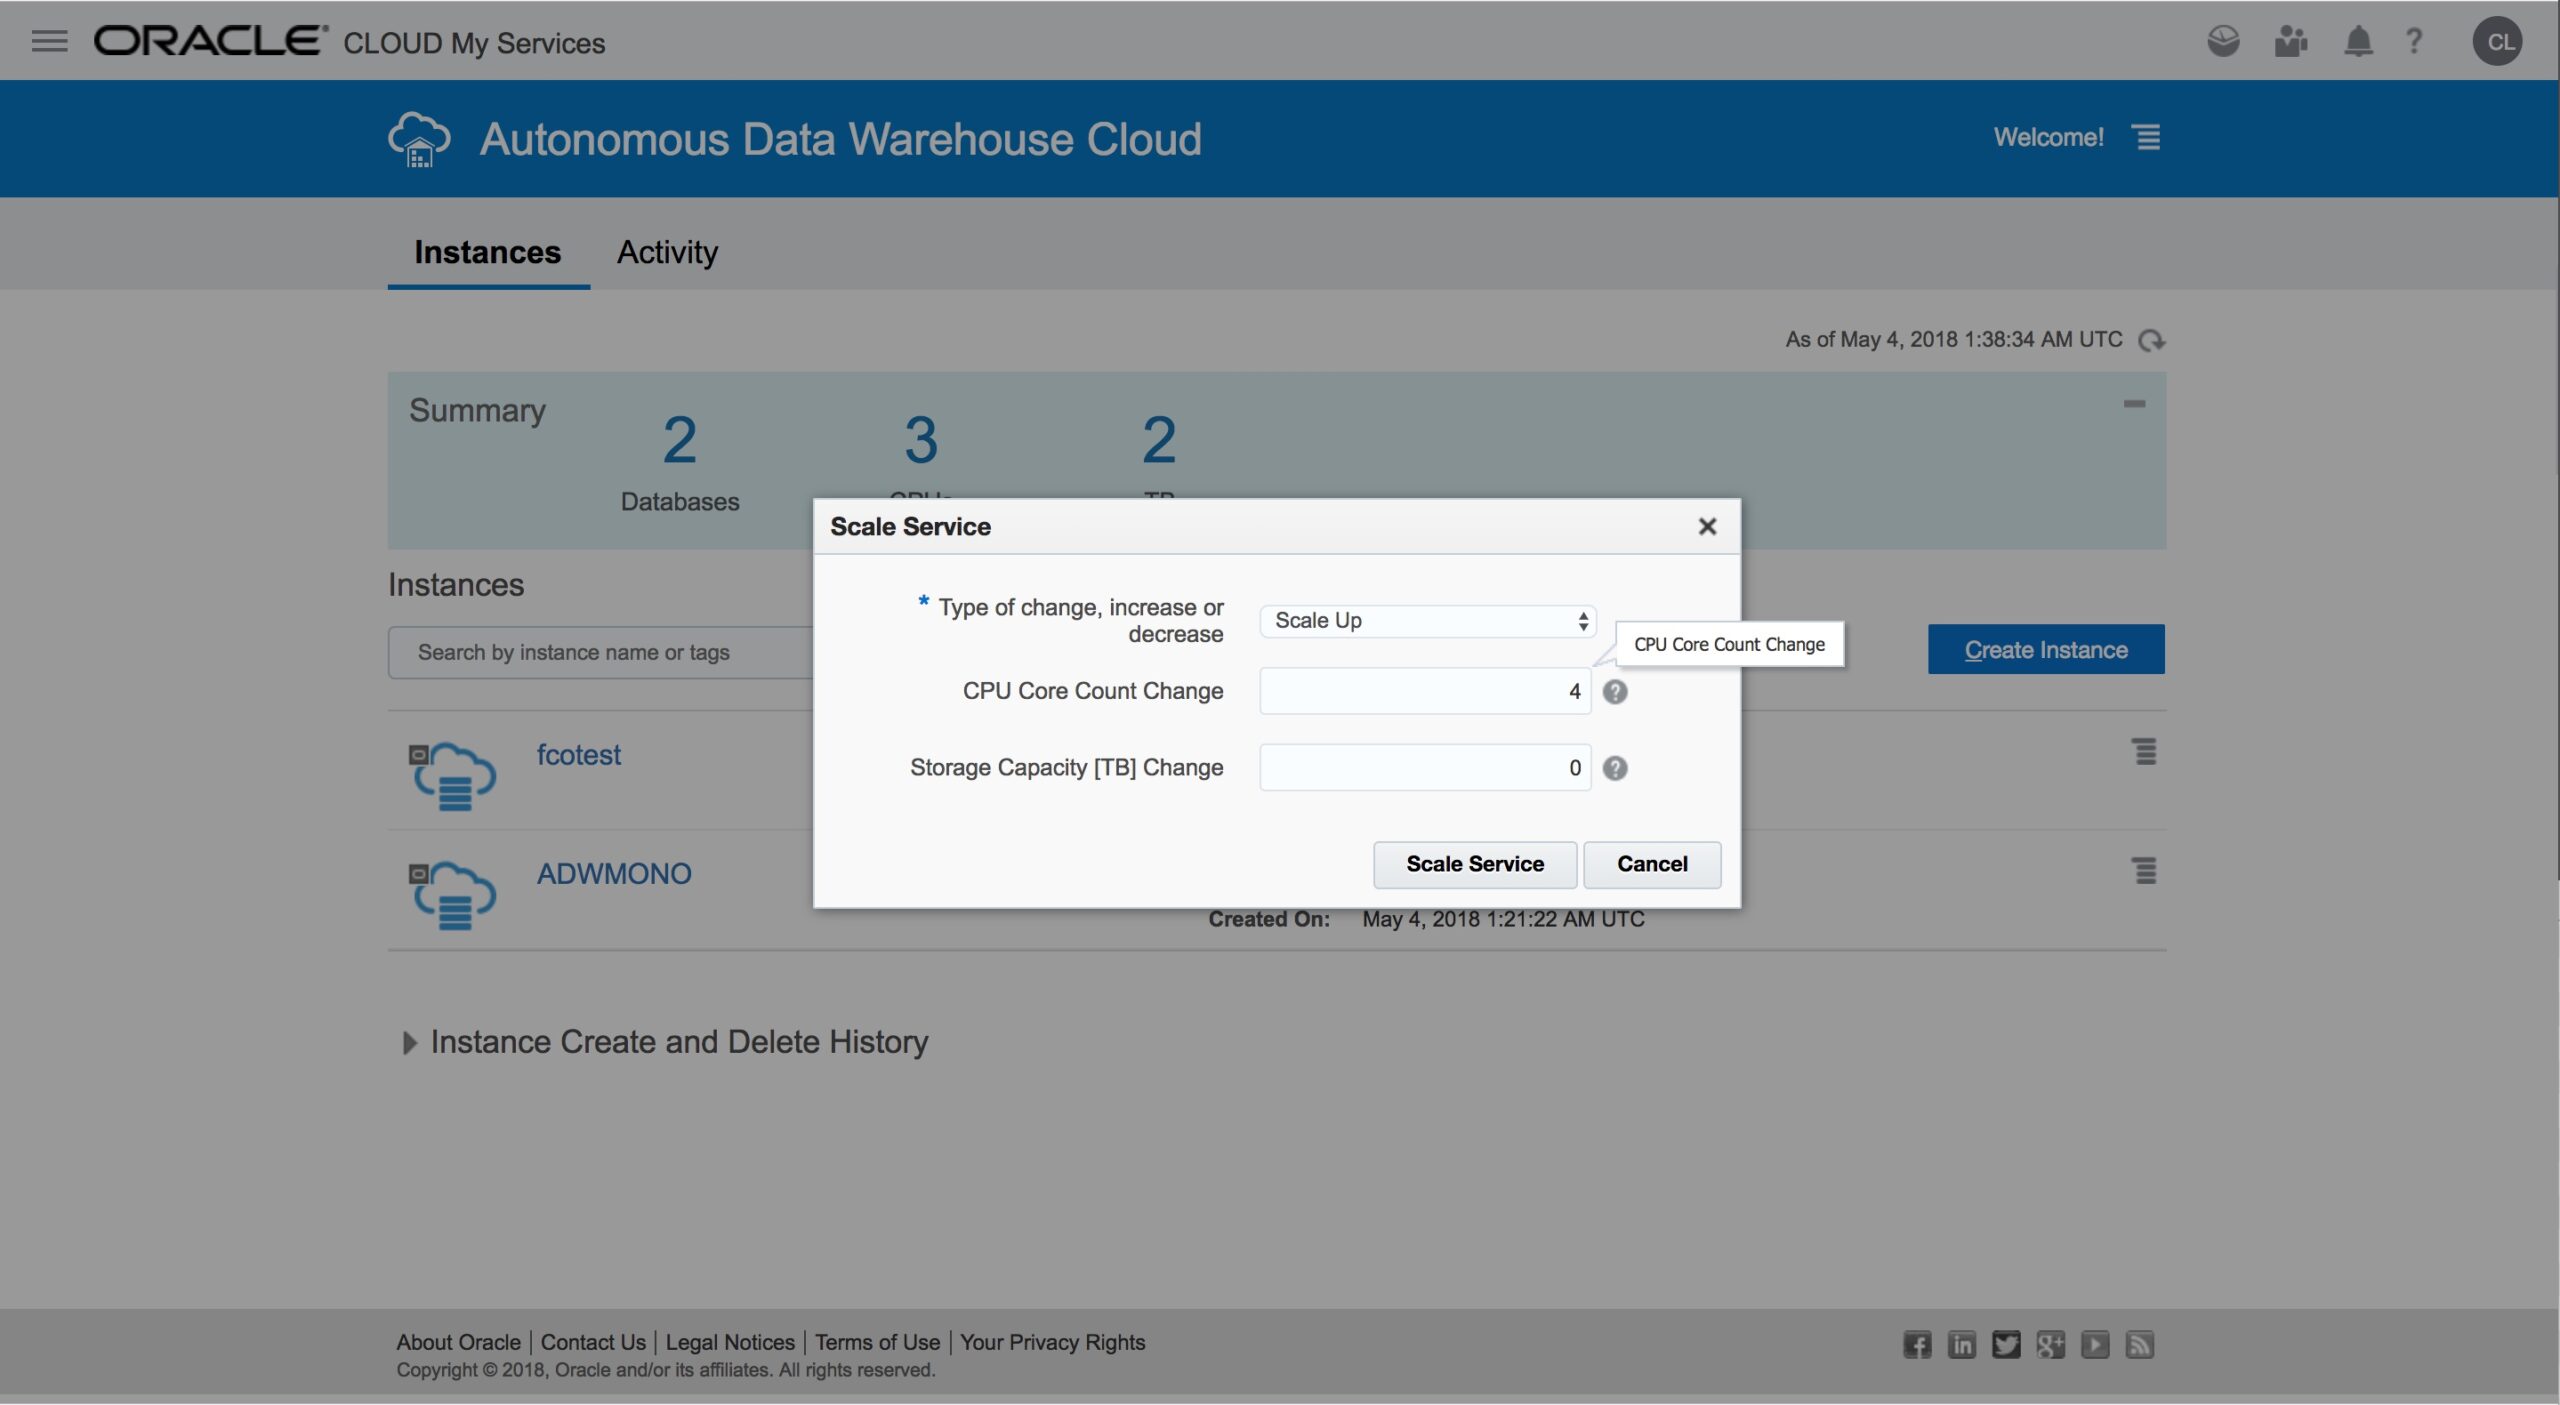This screenshot has width=2560, height=1405.
Task: Cancel the Scale Service dialog
Action: tap(1652, 864)
